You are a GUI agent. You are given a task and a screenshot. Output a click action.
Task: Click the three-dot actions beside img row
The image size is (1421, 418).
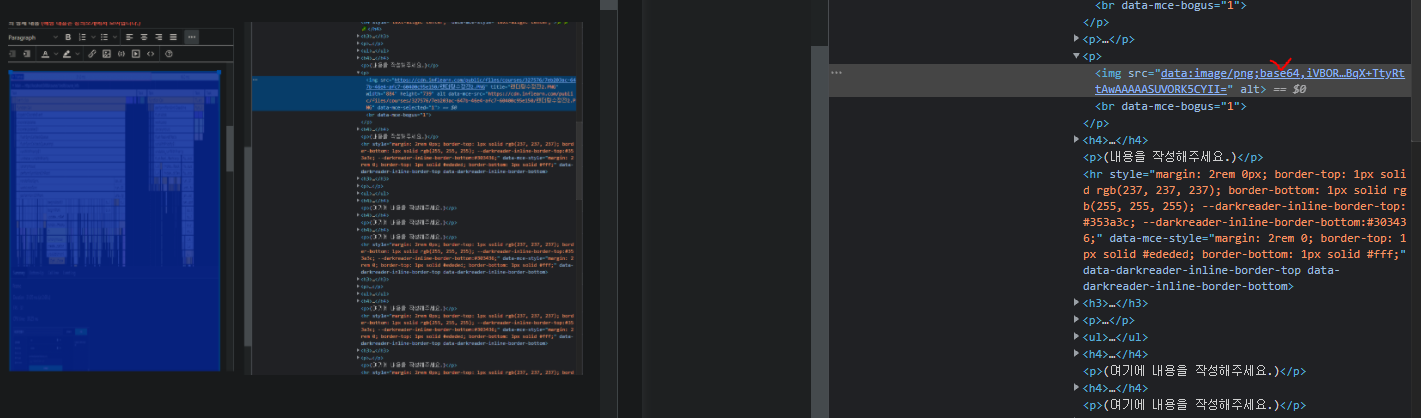tap(836, 73)
